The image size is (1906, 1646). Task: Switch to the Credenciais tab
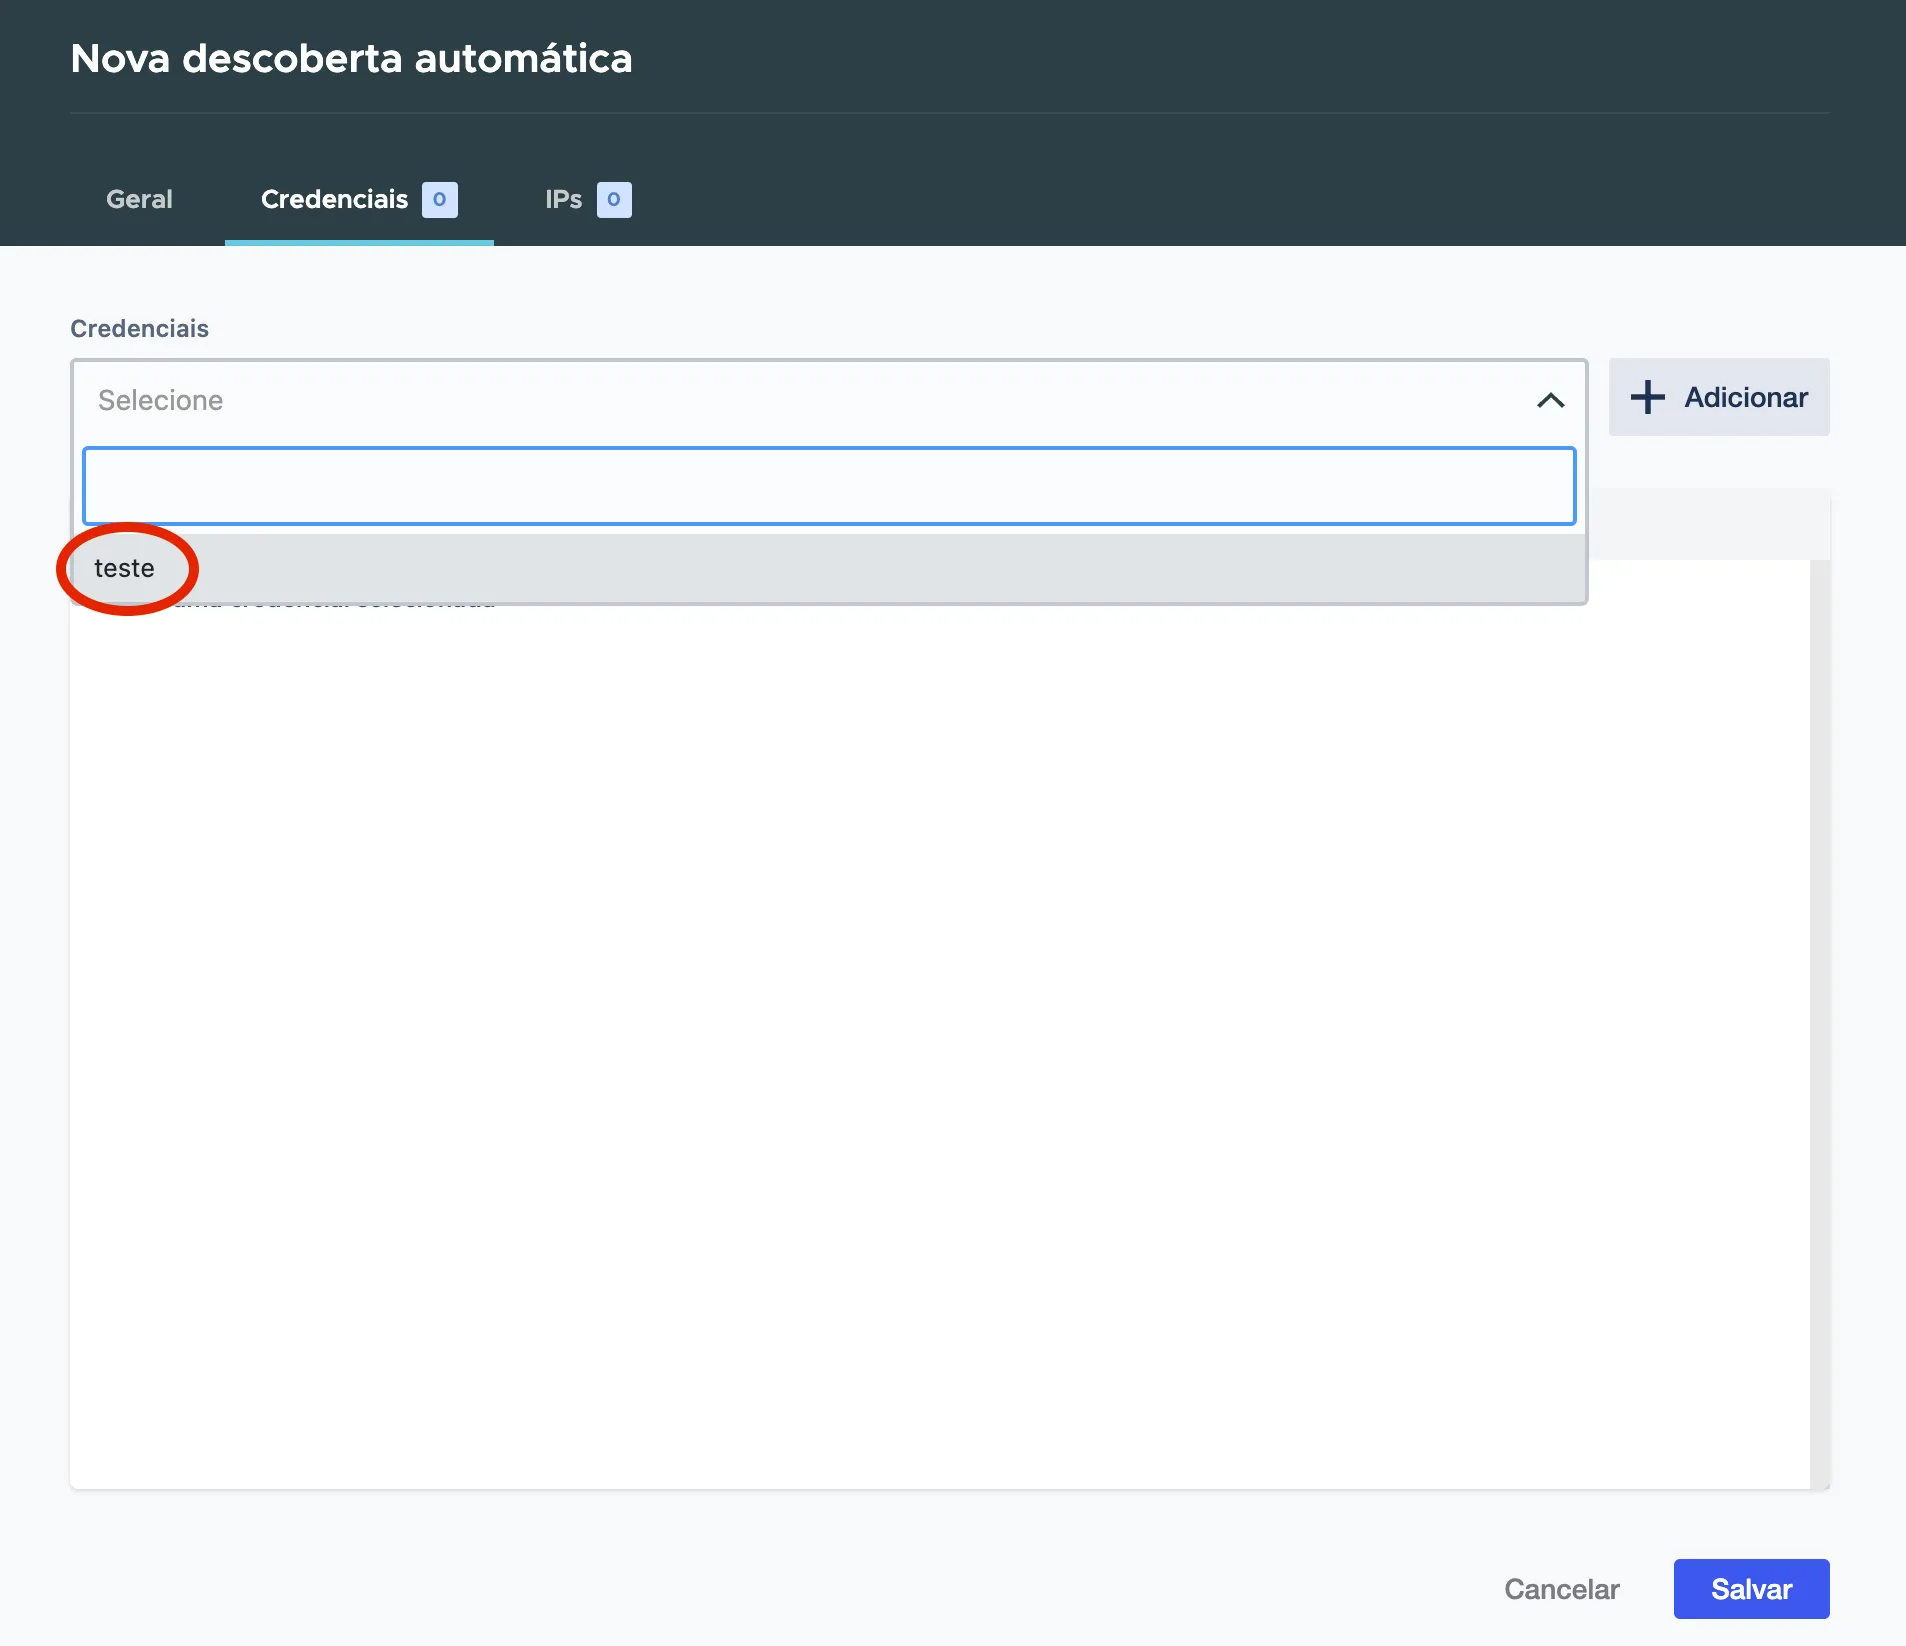(x=359, y=199)
